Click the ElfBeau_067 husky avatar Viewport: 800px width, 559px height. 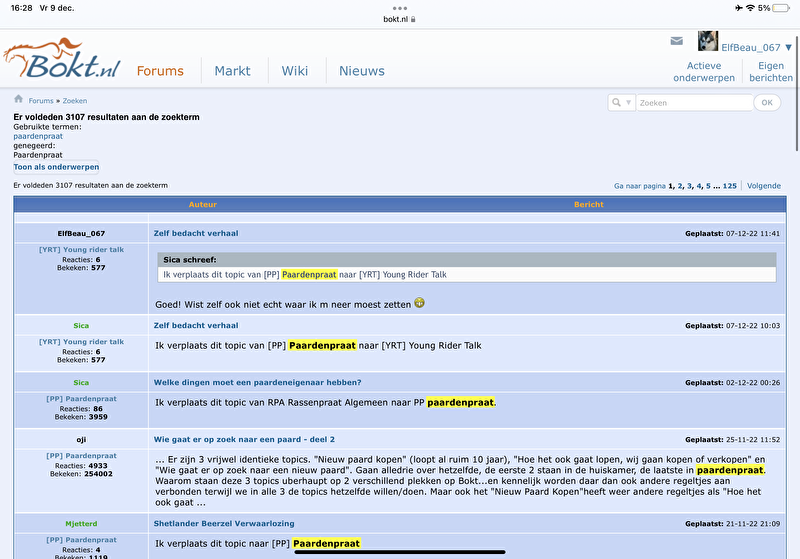tap(708, 41)
